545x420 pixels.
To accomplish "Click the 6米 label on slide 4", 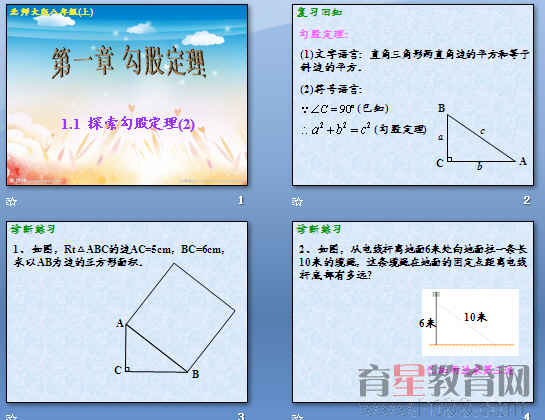I will point(427,323).
